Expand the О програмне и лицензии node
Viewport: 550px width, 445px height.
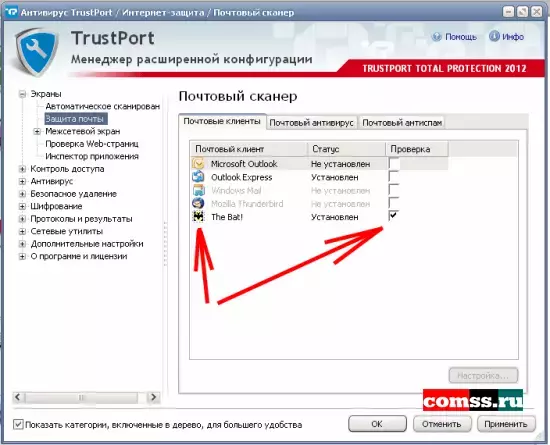click(22, 257)
